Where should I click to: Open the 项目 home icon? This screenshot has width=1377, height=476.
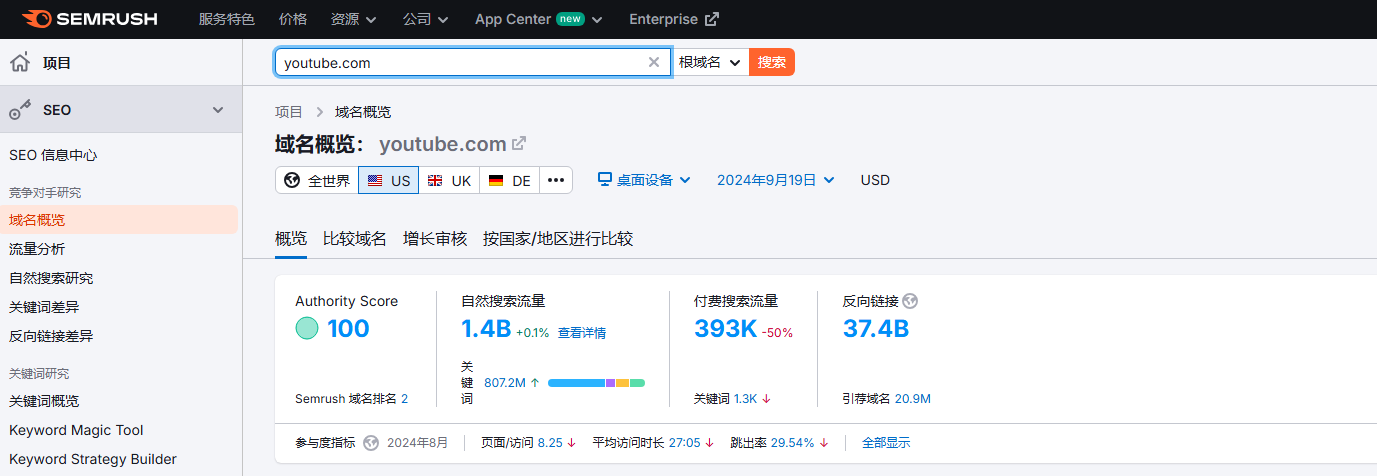[20, 63]
